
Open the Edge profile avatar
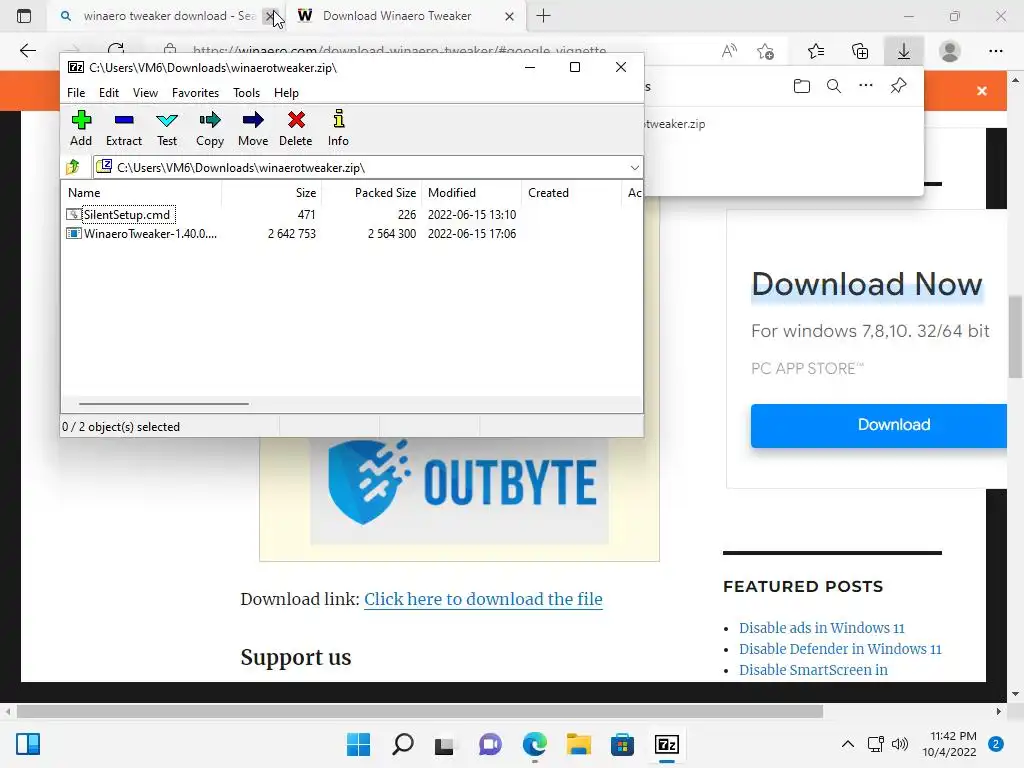coord(950,51)
